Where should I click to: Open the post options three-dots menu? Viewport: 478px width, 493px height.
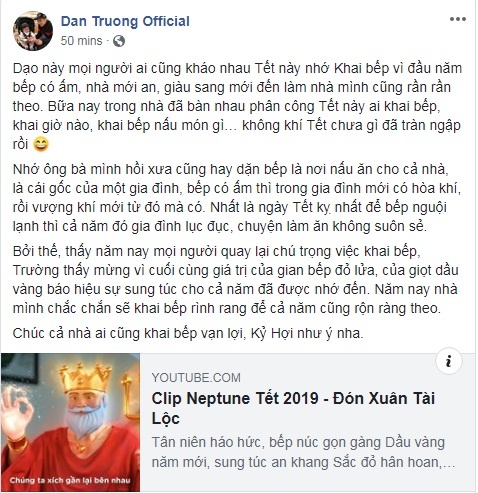click(x=458, y=19)
